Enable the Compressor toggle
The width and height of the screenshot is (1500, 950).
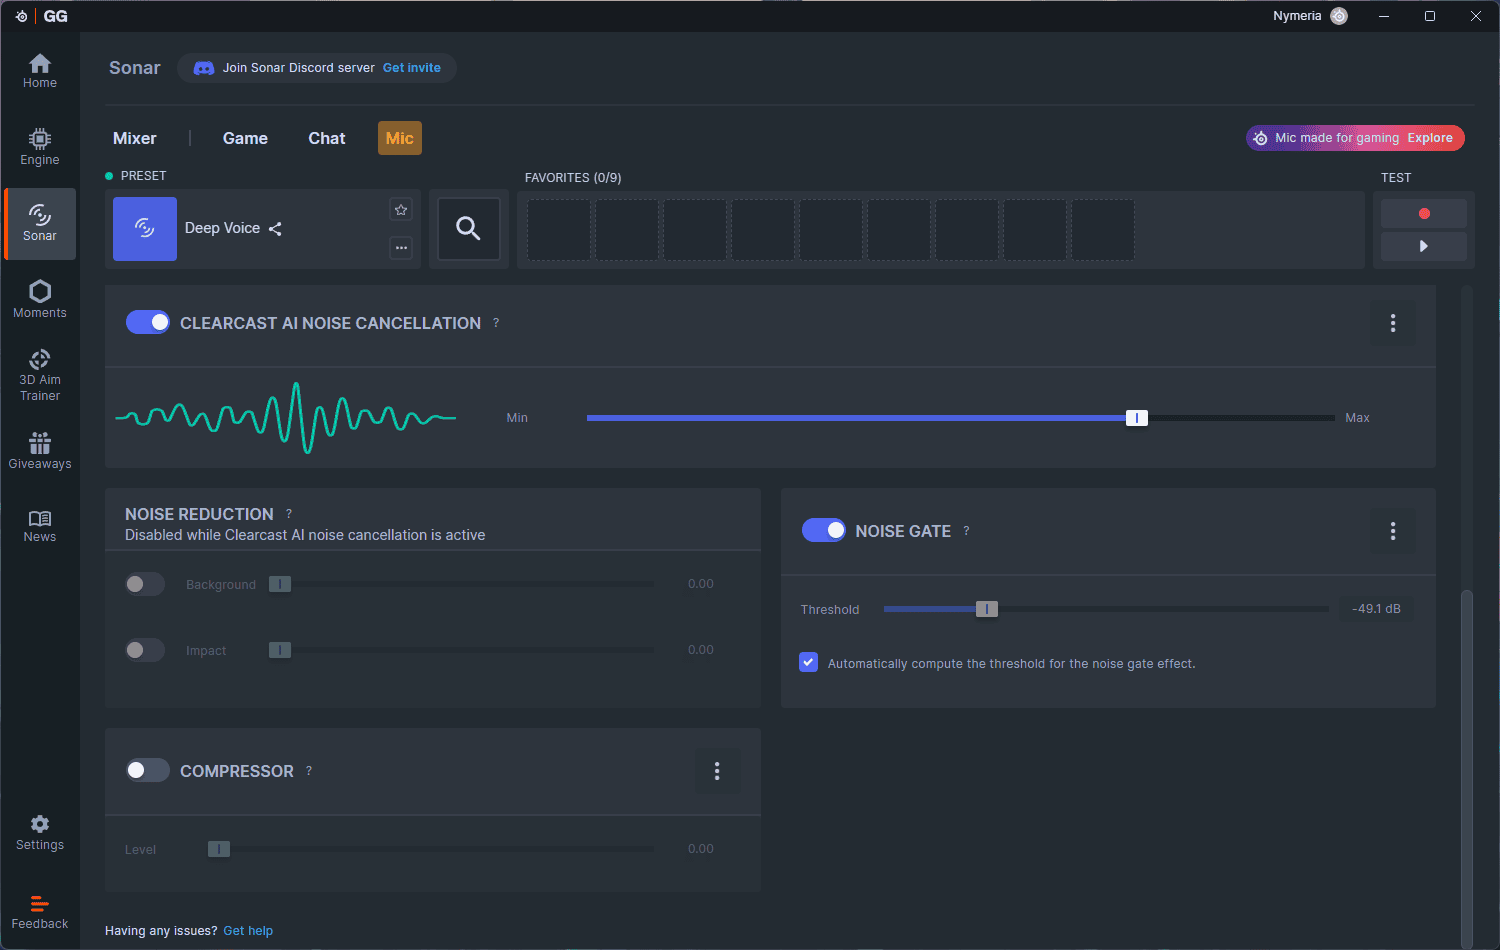pyautogui.click(x=148, y=770)
